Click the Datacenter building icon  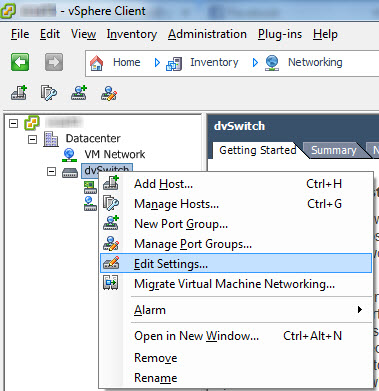coord(51,138)
